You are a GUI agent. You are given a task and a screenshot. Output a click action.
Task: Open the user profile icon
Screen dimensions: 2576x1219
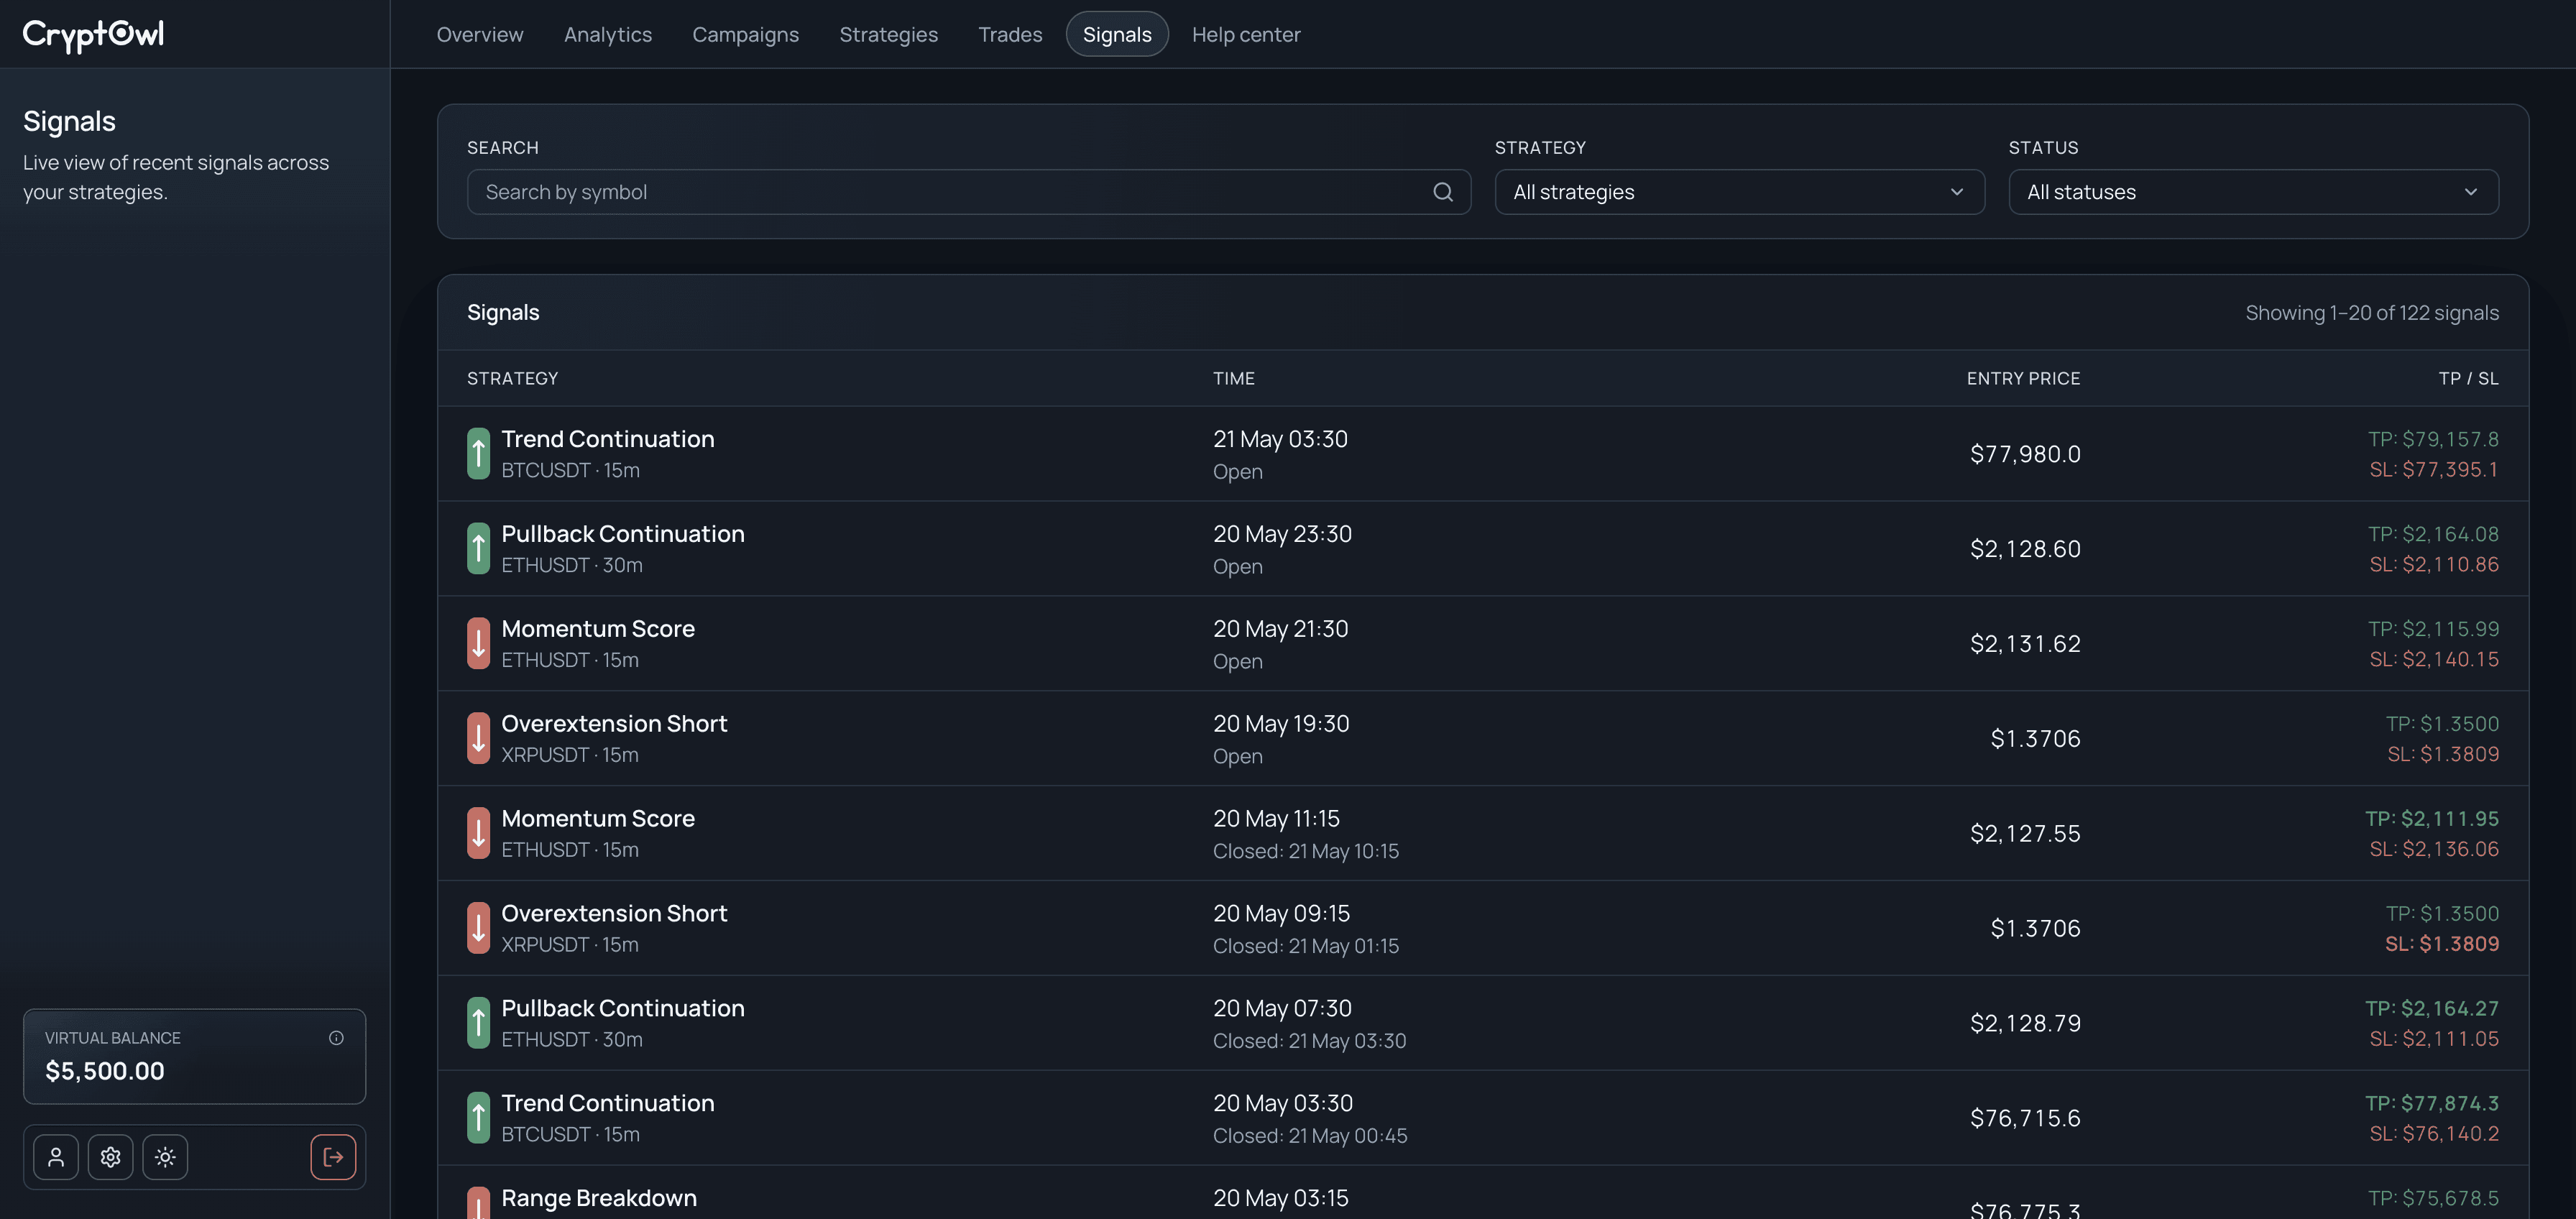[56, 1157]
